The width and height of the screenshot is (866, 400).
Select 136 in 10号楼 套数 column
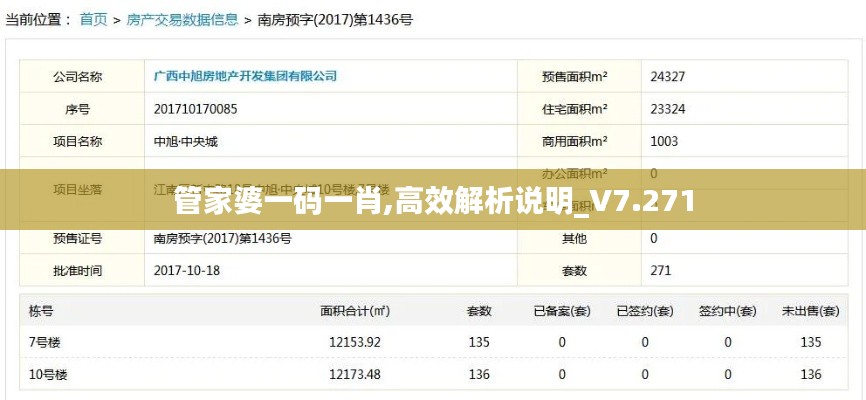pos(479,374)
